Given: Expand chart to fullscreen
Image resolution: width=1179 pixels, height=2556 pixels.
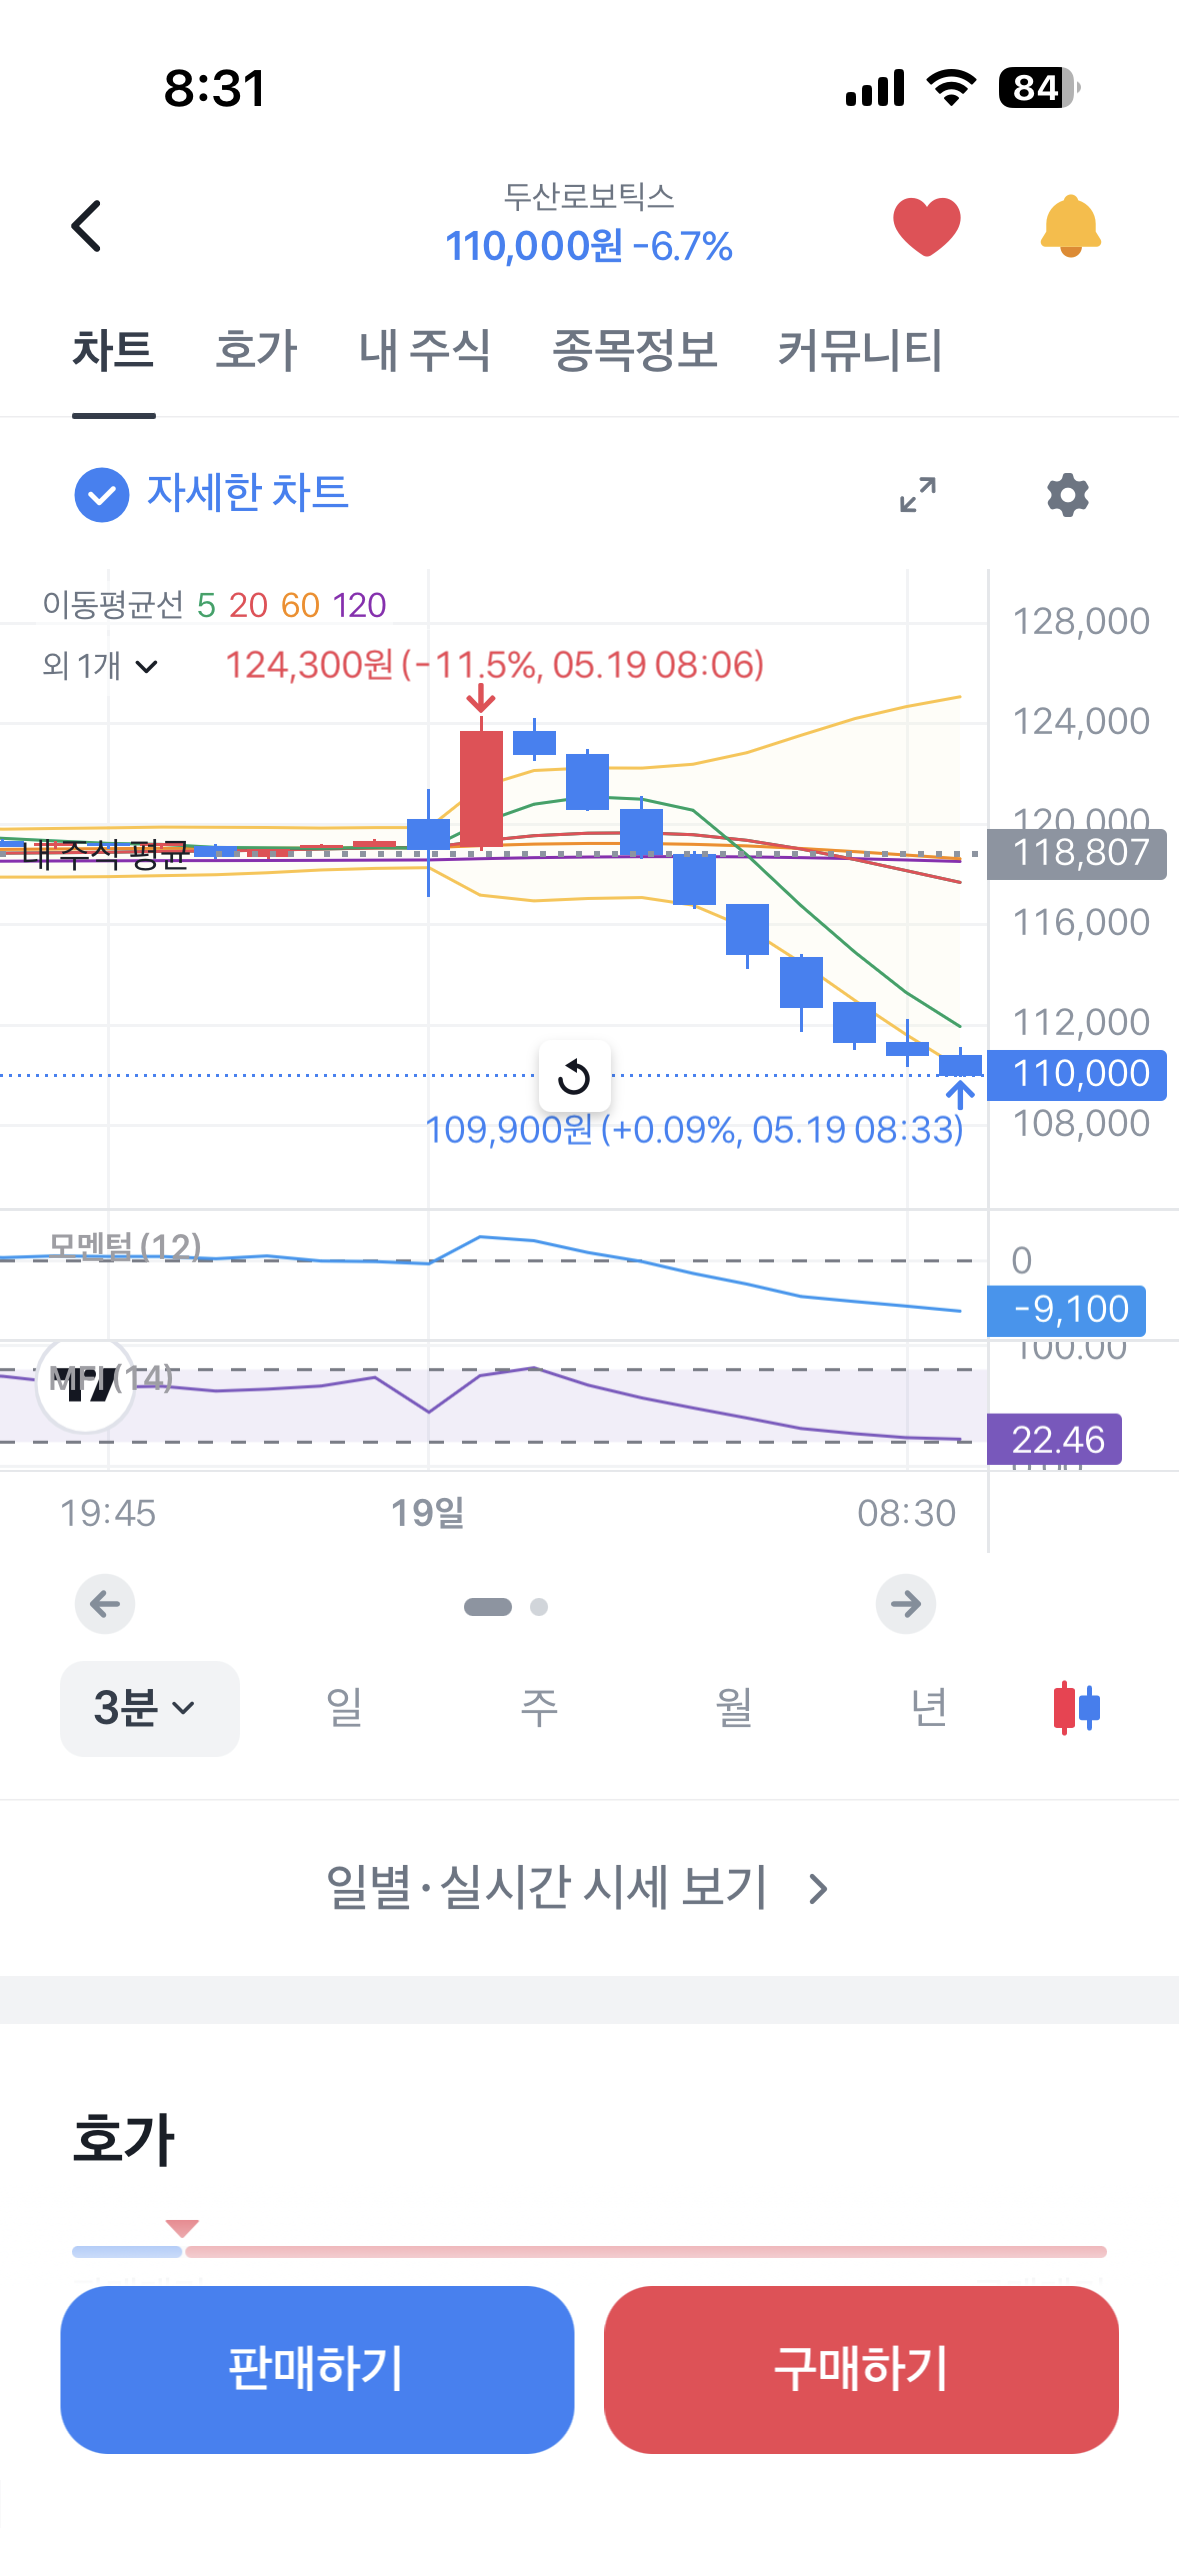Looking at the screenshot, I should click(x=917, y=494).
